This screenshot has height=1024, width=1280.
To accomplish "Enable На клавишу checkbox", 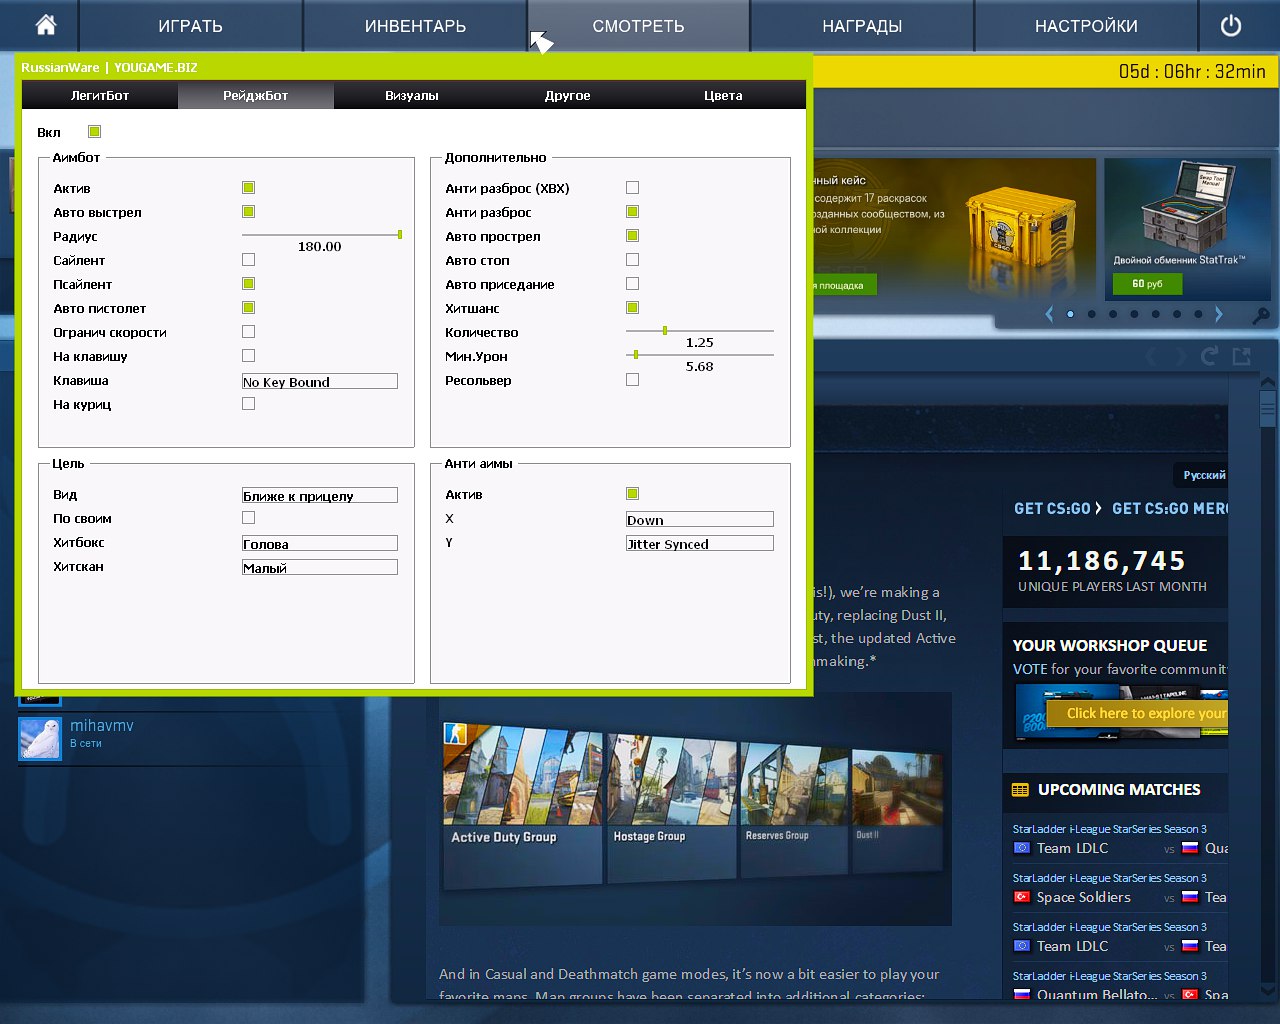I will tap(249, 355).
